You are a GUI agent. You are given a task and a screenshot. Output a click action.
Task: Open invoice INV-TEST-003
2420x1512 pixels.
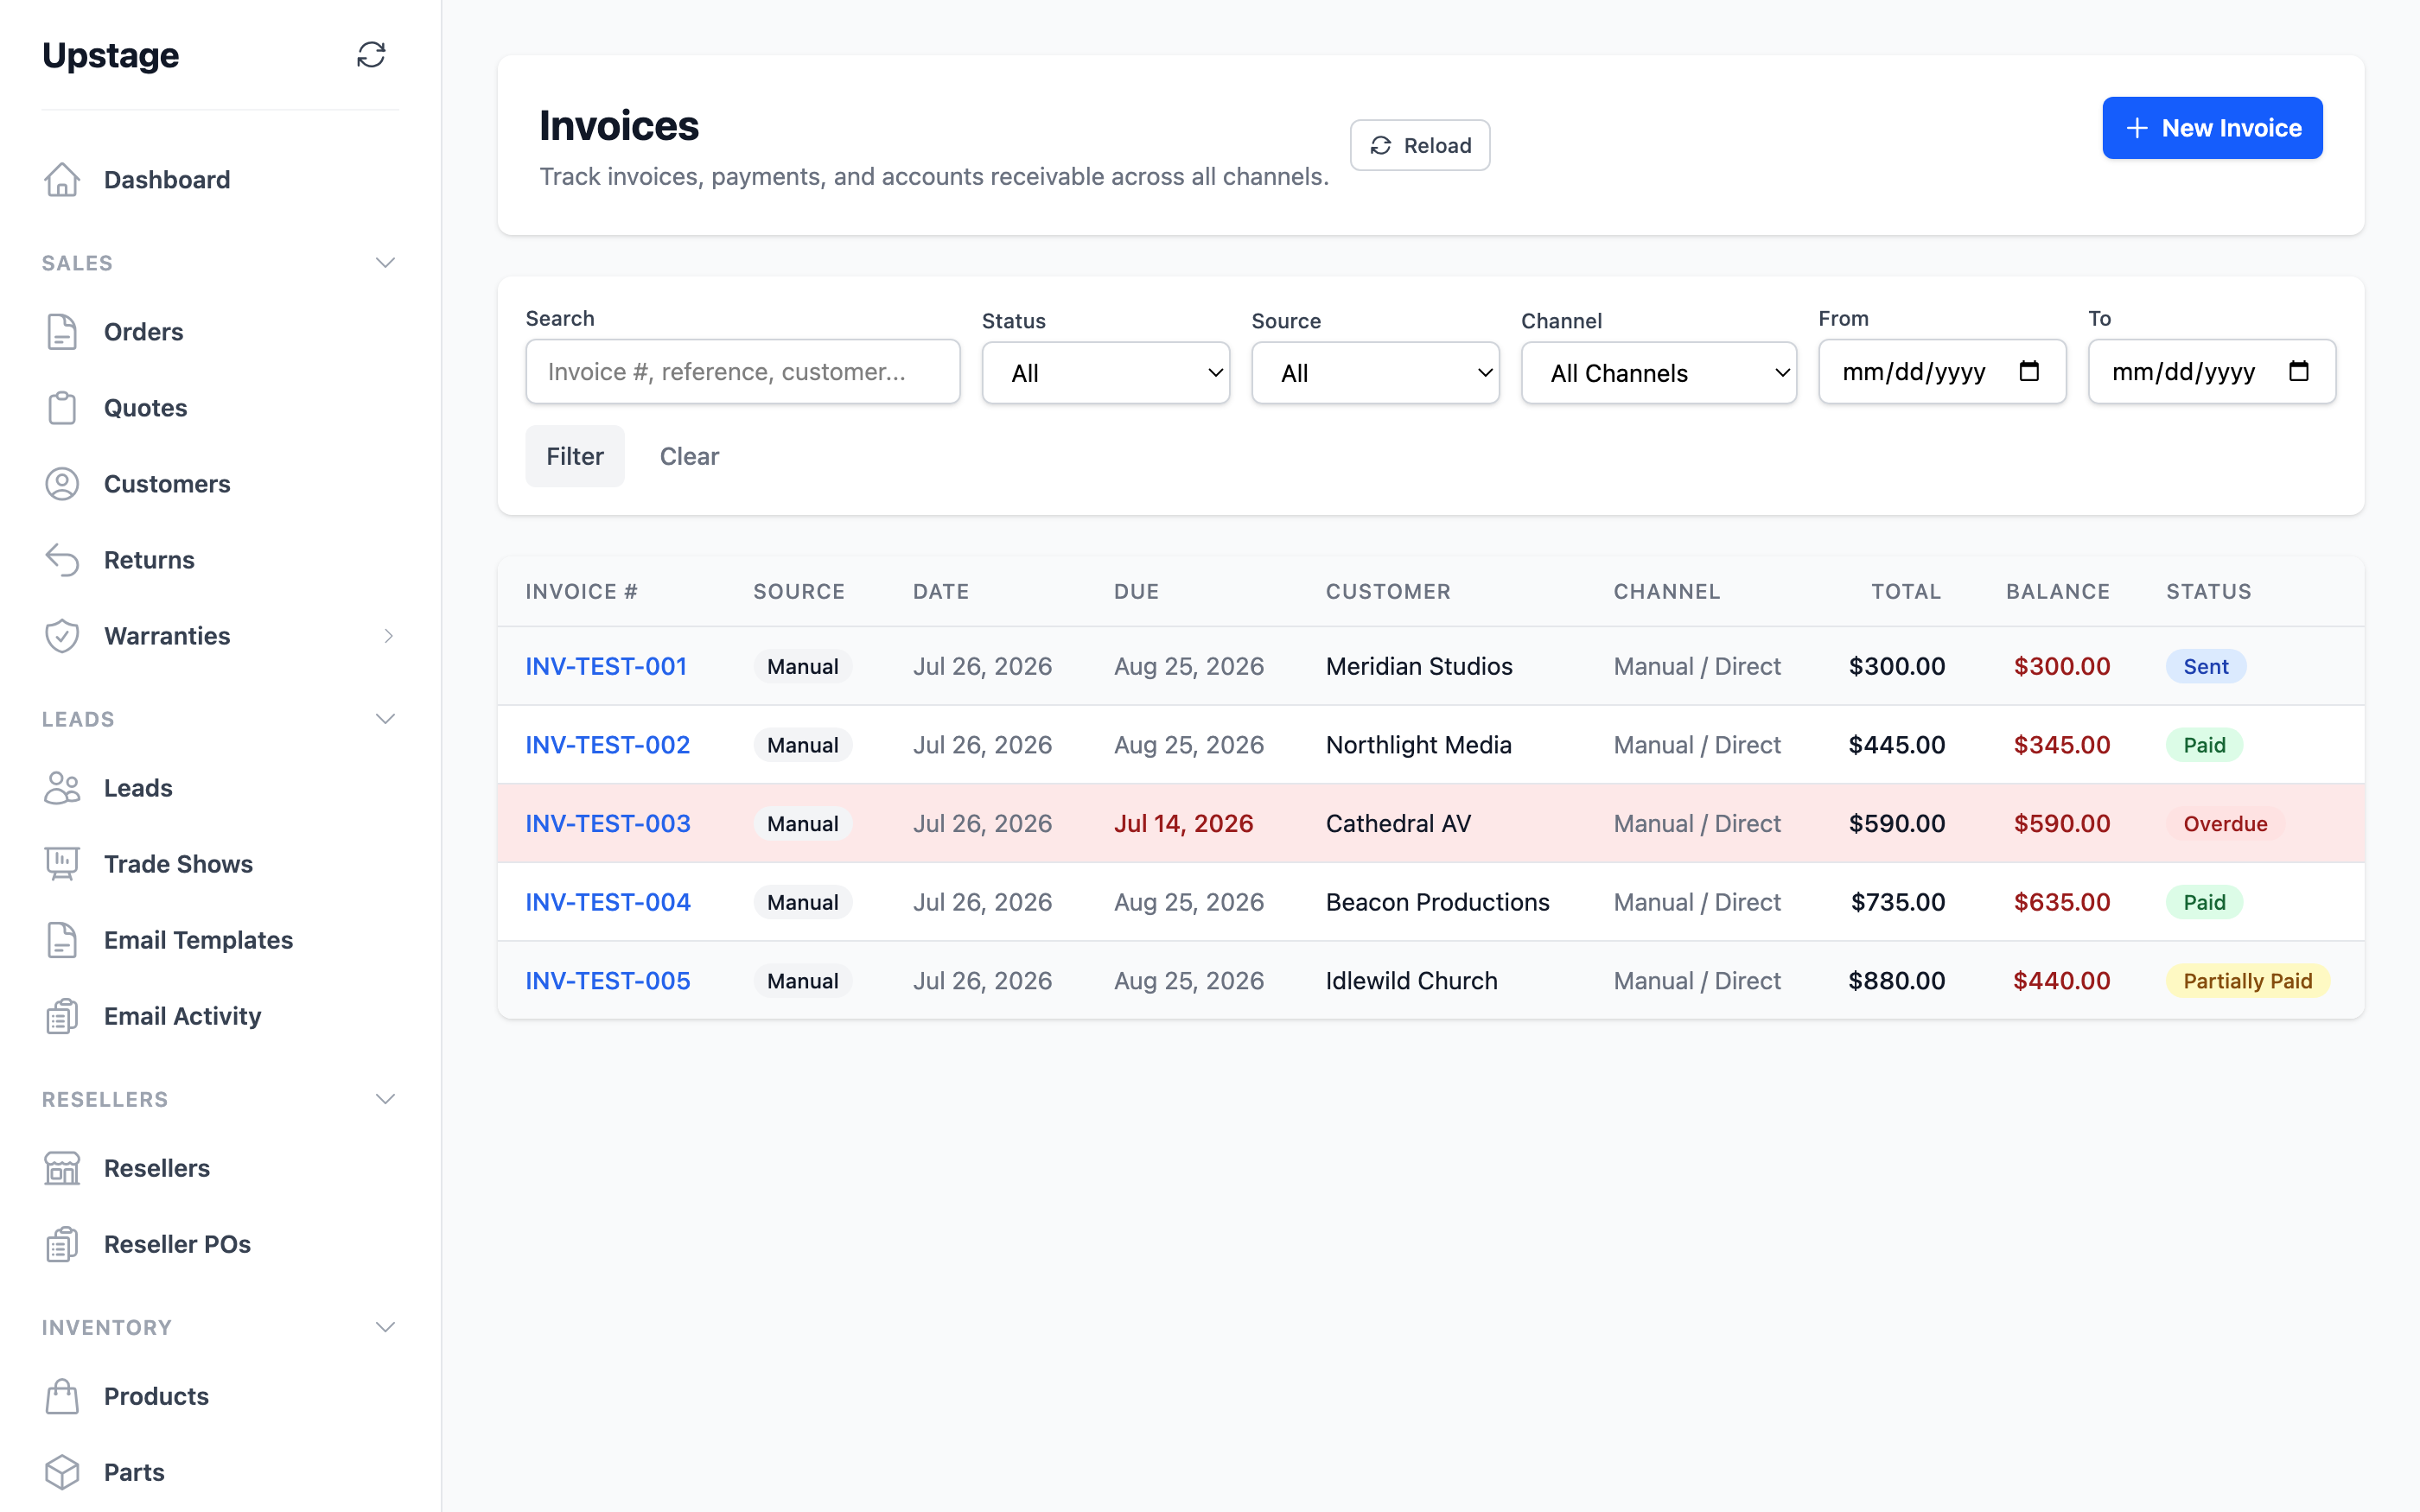tap(608, 823)
